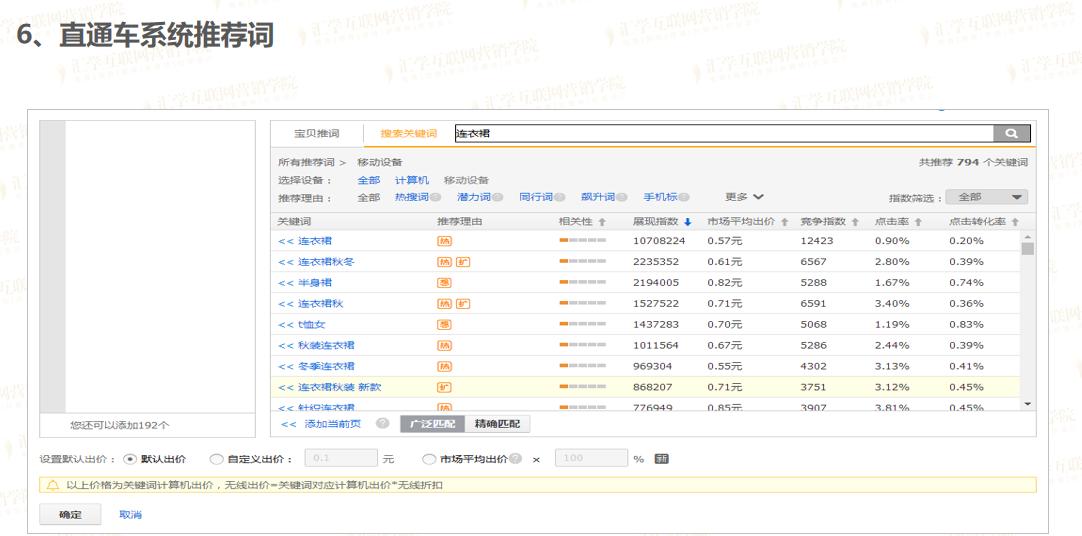Click the 扩 tag in 连衣裙秋冬 row
Viewport: 1082px width, 536px height.
(x=463, y=262)
